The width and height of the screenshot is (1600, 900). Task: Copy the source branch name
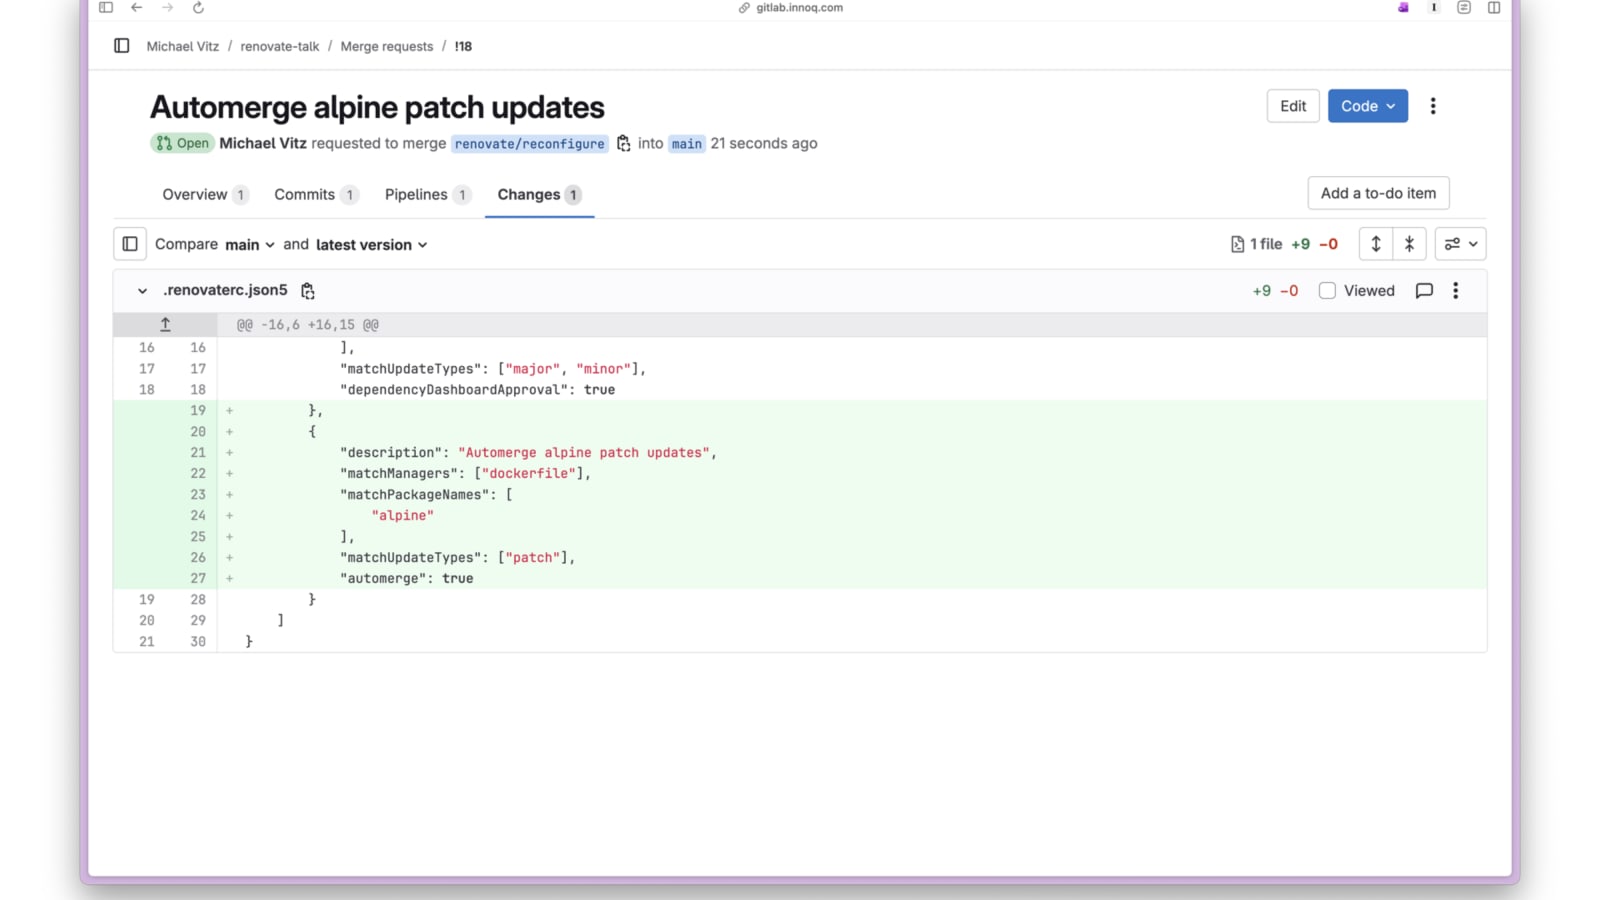pyautogui.click(x=623, y=144)
